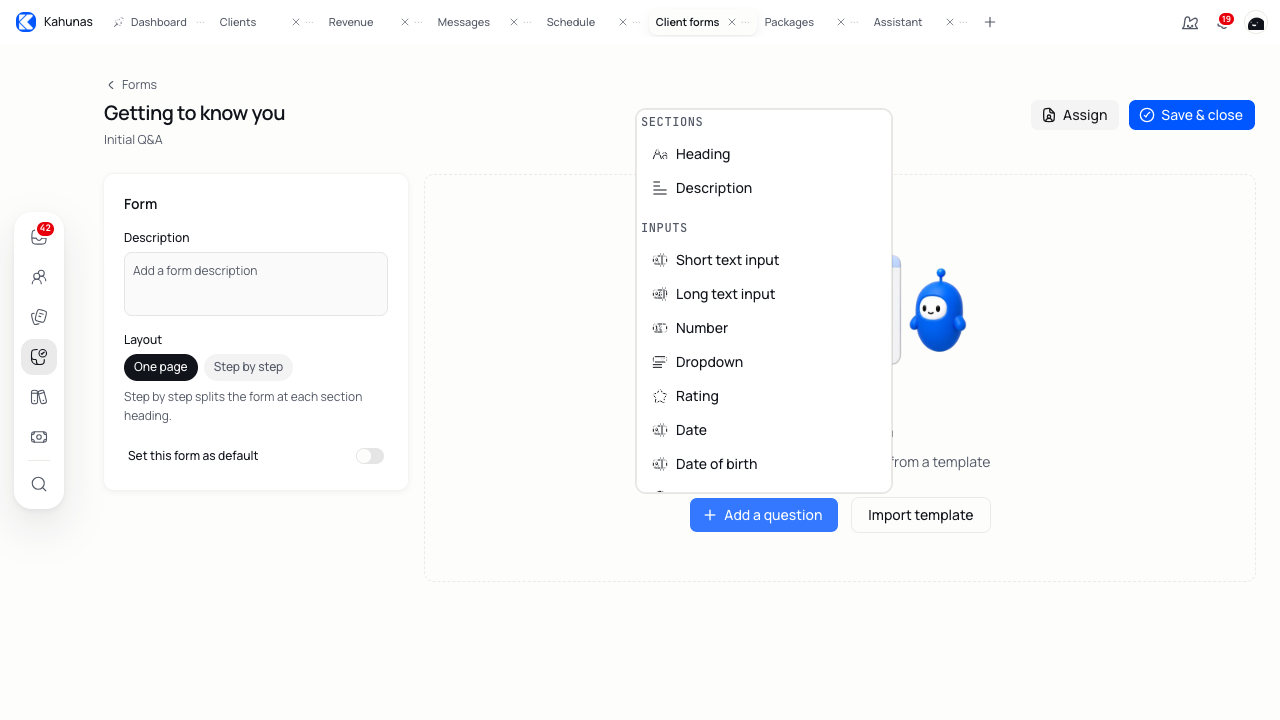This screenshot has width=1280, height=720.
Task: Click the Kahunas logo icon
Action: point(26,22)
